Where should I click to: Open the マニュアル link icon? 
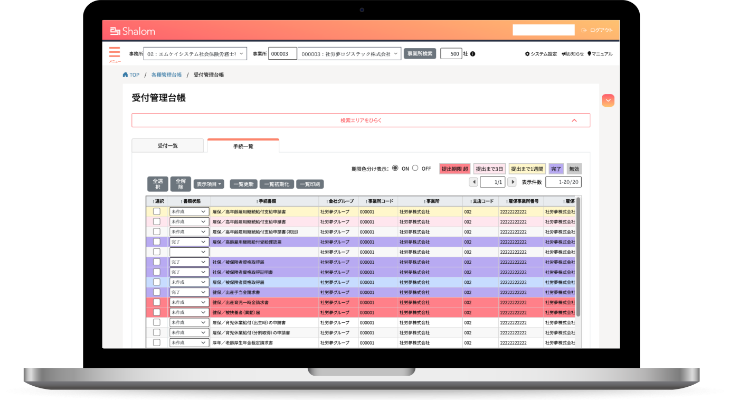[600, 54]
